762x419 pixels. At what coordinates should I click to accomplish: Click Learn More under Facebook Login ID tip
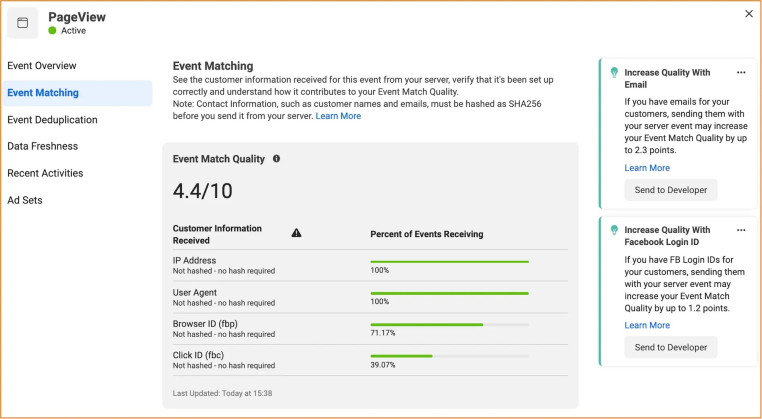(x=646, y=325)
